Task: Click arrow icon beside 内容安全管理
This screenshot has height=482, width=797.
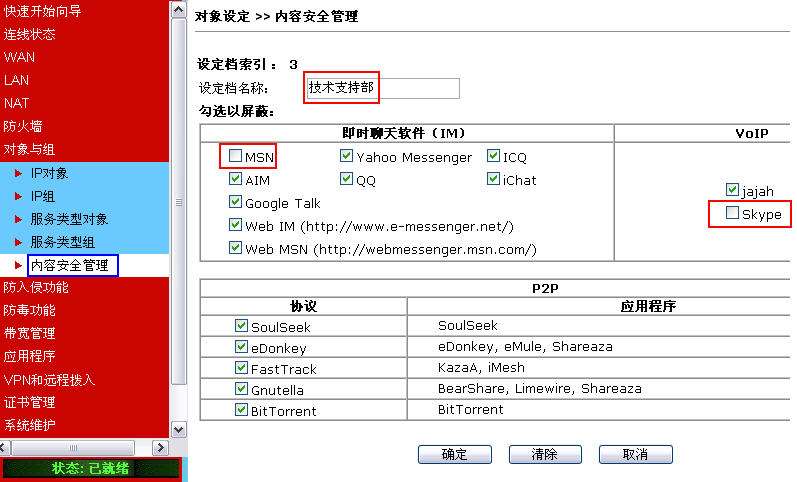Action: pos(18,265)
